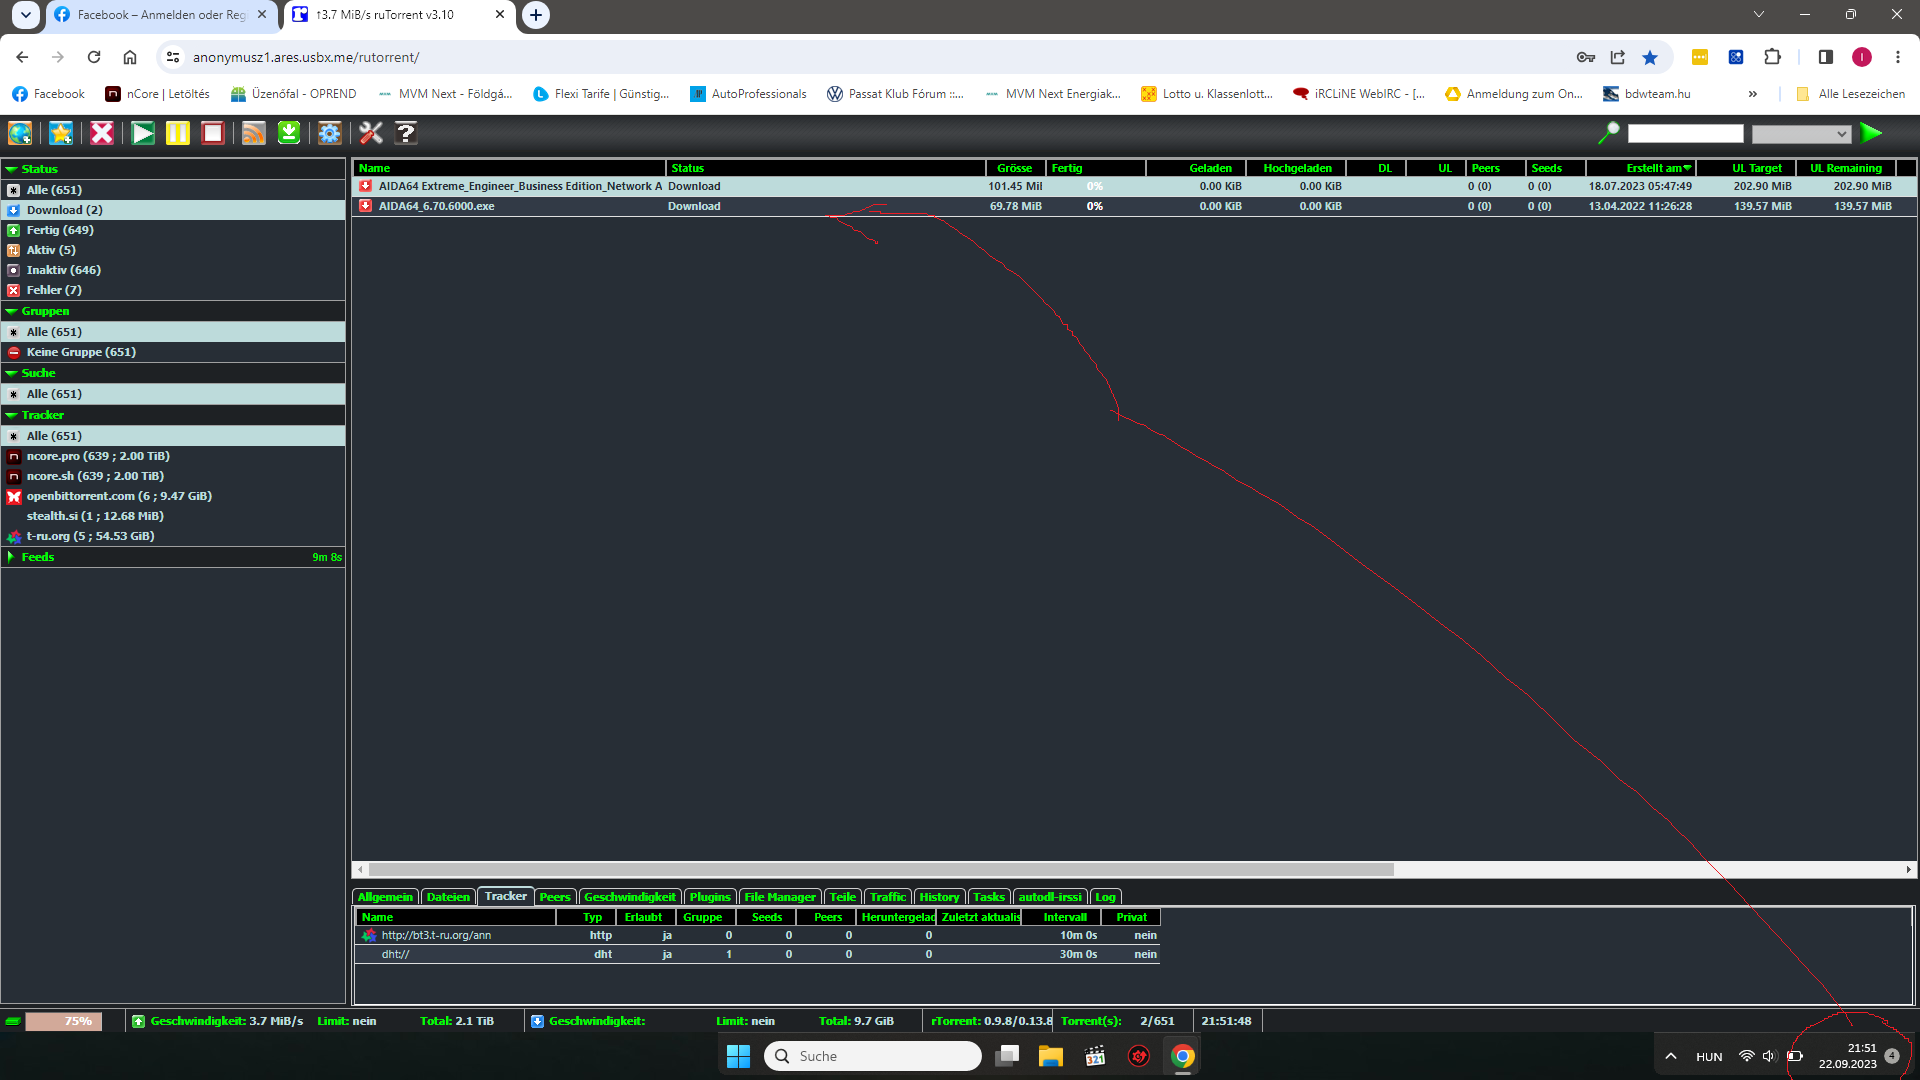
Task: Click the red X Remove torrent icon
Action: [102, 133]
